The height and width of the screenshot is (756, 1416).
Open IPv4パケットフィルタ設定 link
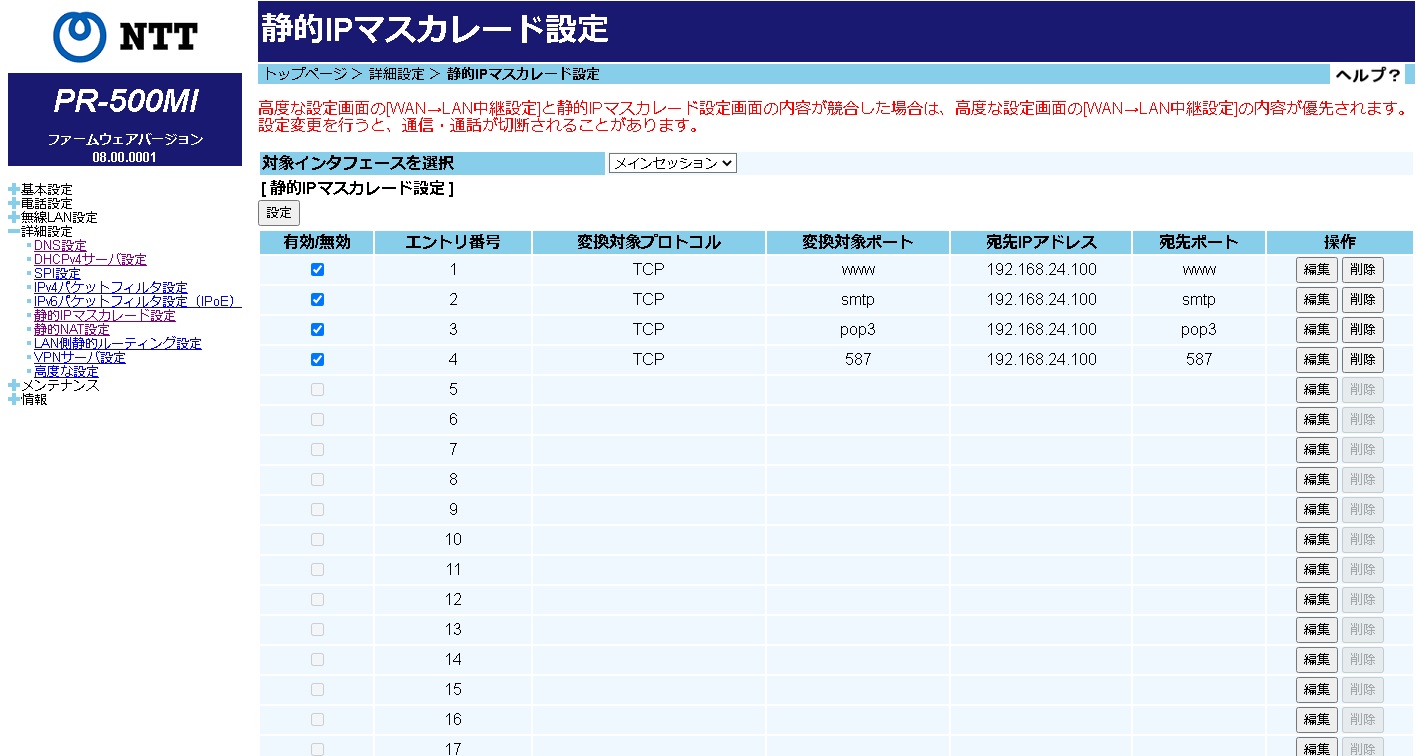(110, 287)
